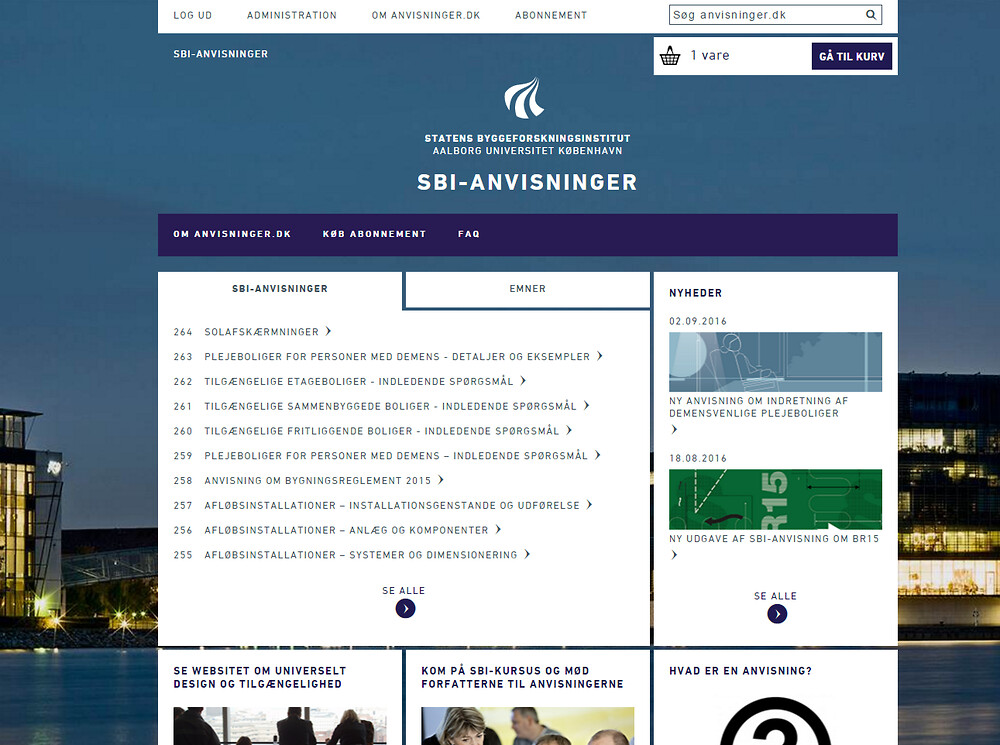Click the search magnifier icon
The image size is (1000, 745).
(871, 15)
